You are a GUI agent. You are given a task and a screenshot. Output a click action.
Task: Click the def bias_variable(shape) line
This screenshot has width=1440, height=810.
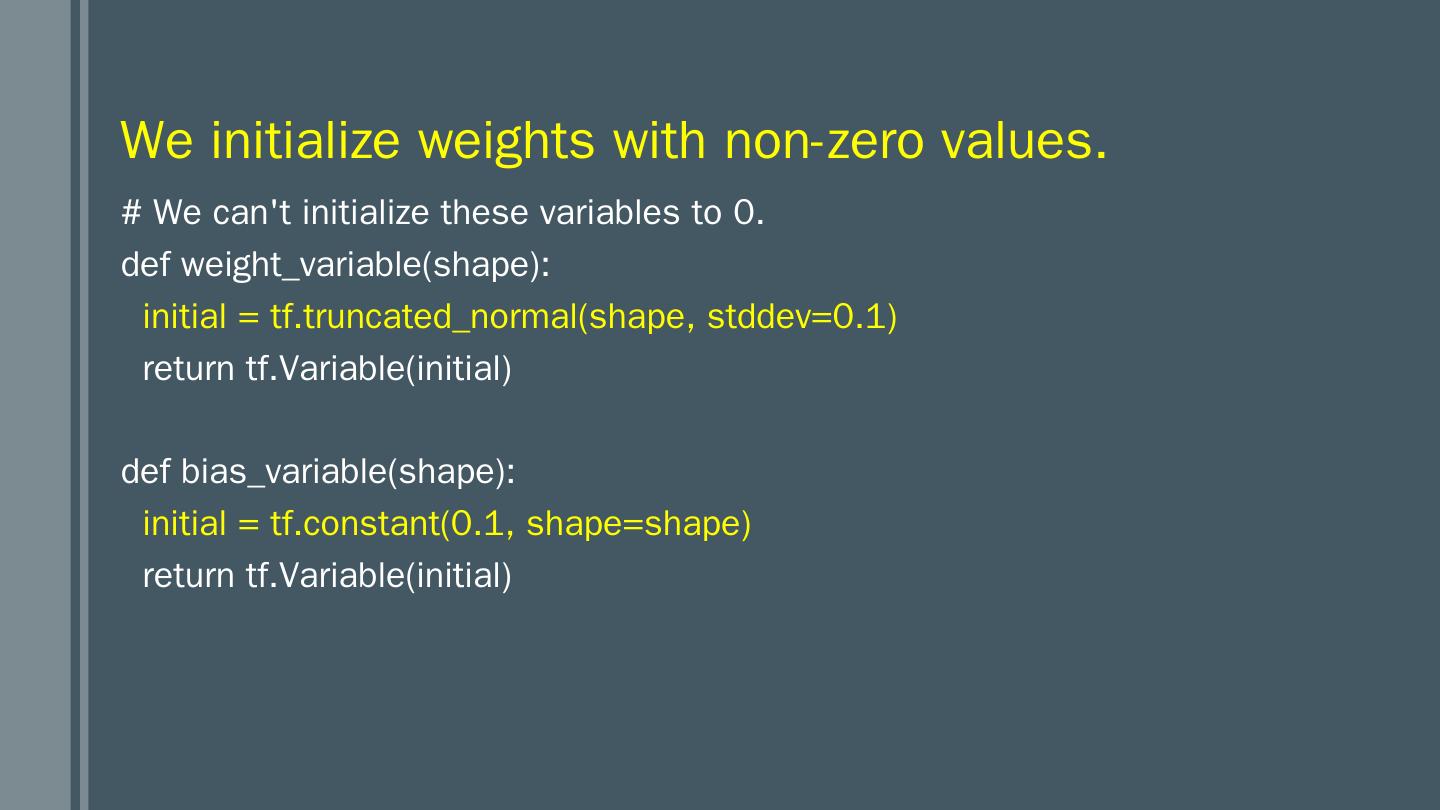pos(318,471)
